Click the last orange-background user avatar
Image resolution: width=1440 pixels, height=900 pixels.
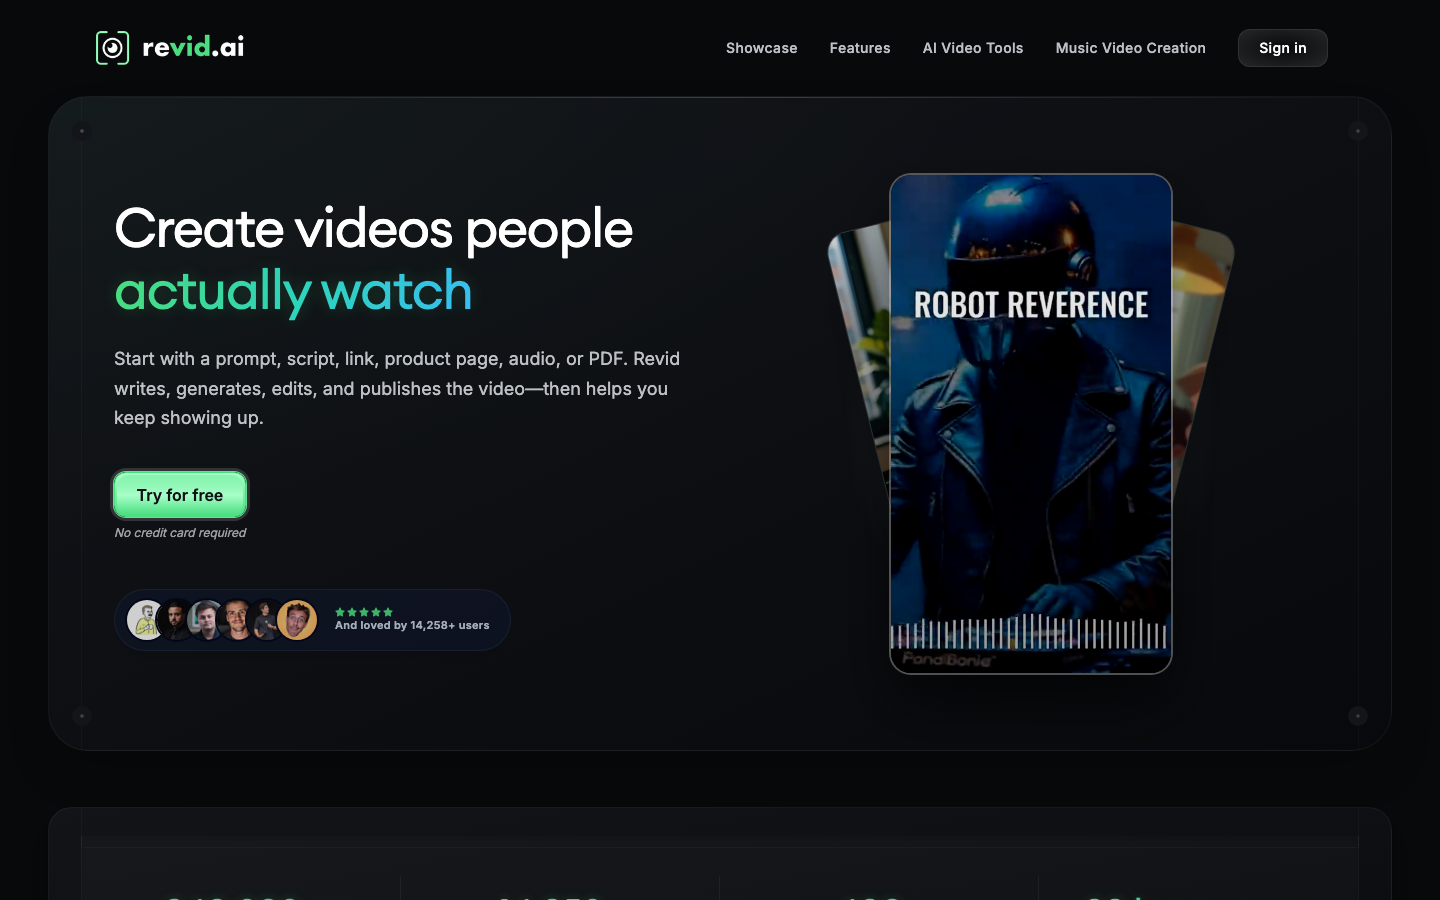[297, 620]
